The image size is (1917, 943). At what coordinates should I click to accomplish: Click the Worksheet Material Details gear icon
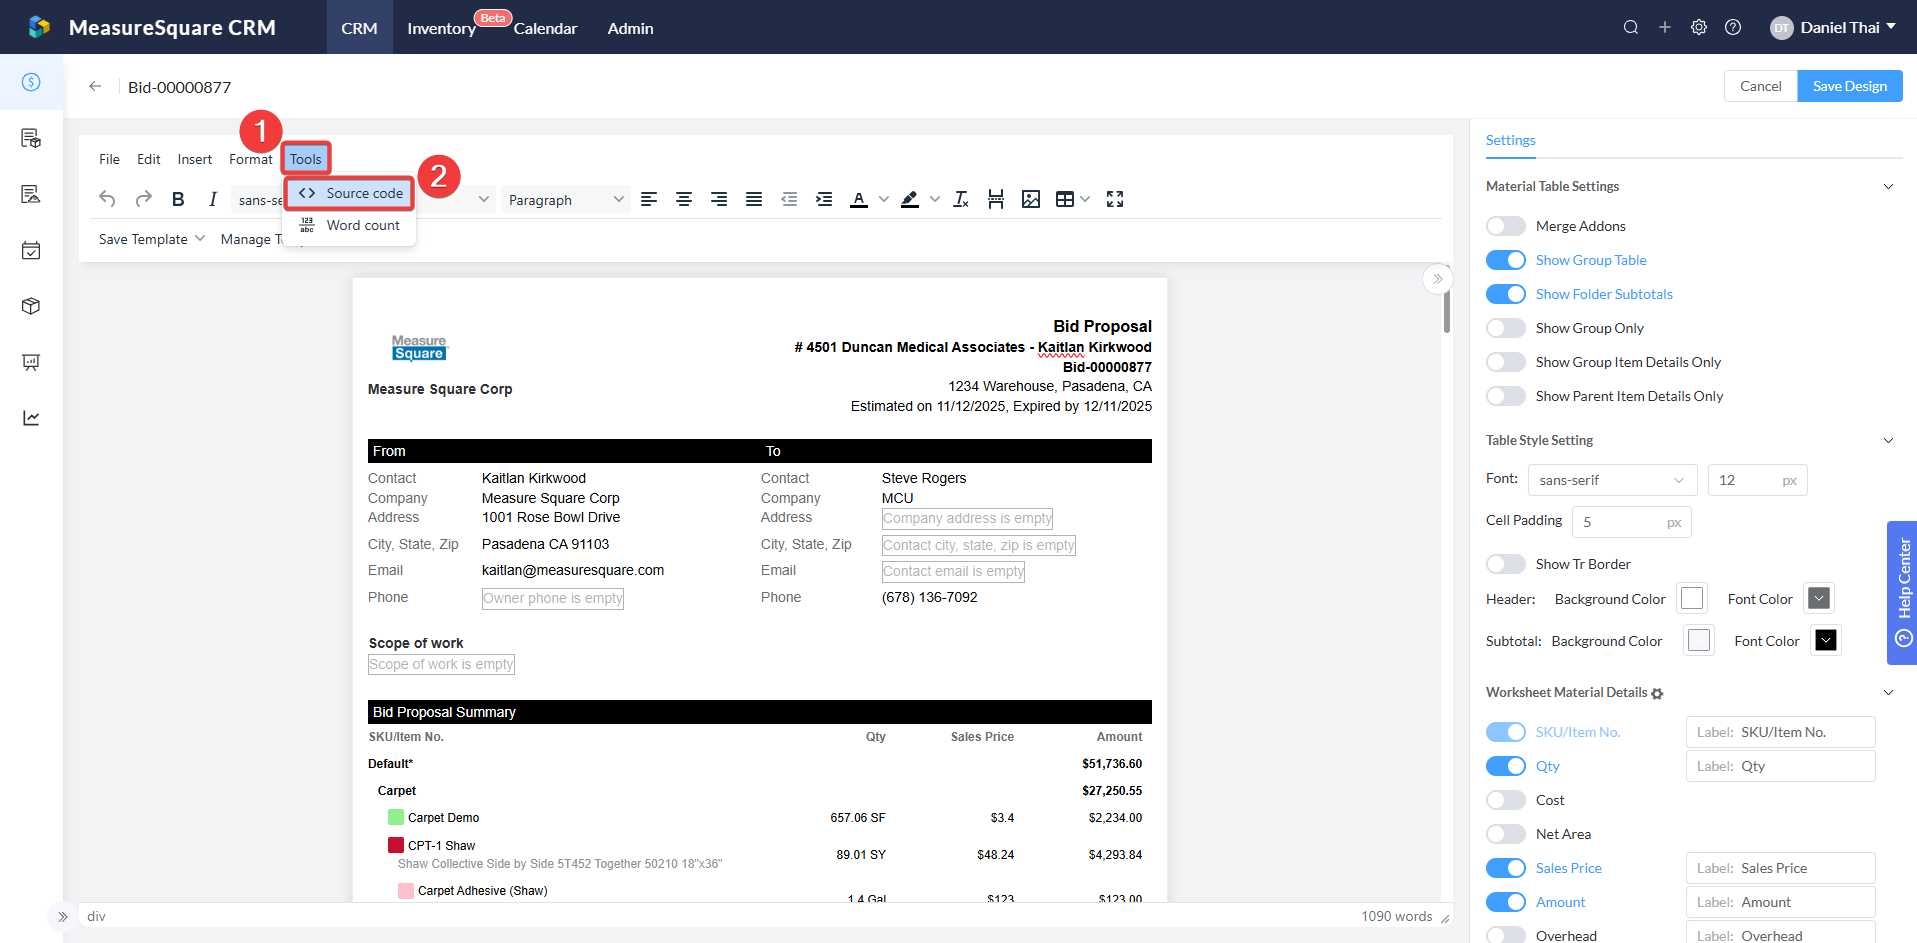[x=1657, y=693]
